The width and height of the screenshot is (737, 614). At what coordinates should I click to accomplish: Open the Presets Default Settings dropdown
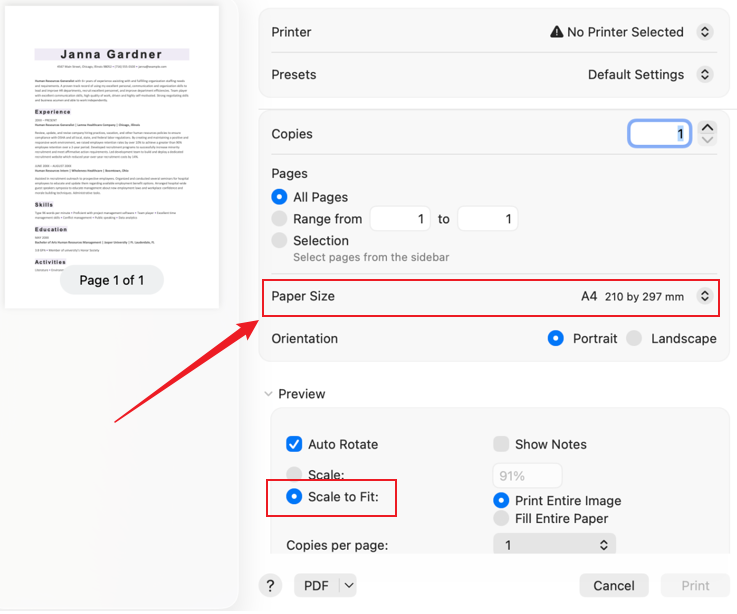coord(705,74)
